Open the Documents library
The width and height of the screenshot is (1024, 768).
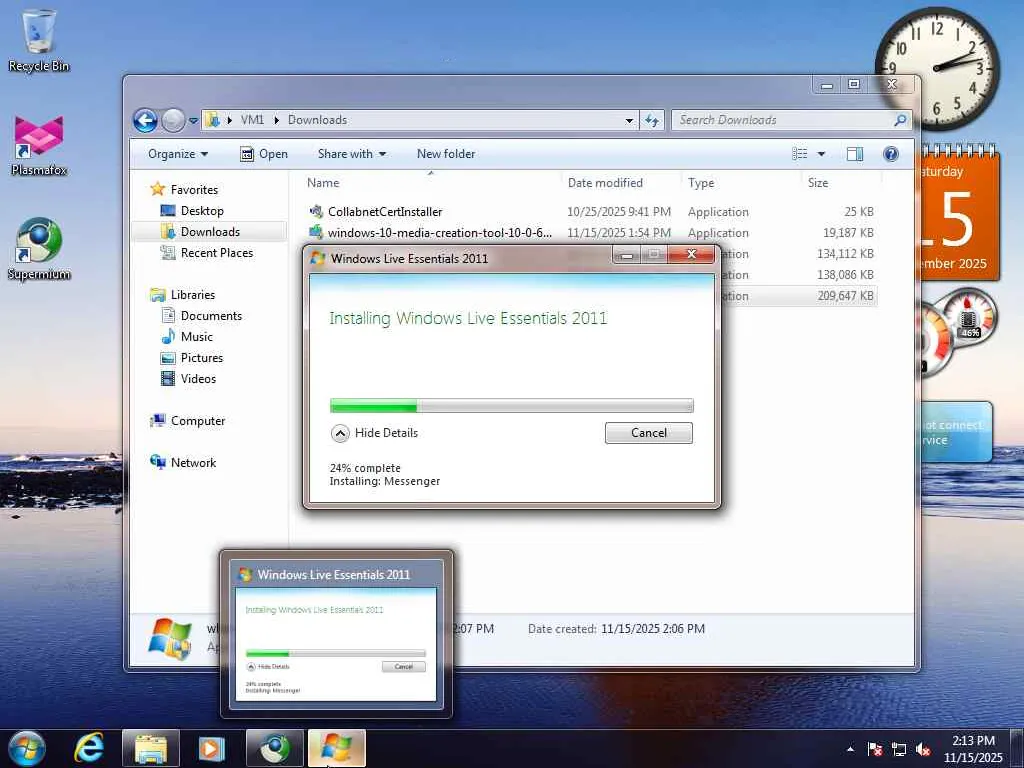(x=211, y=315)
